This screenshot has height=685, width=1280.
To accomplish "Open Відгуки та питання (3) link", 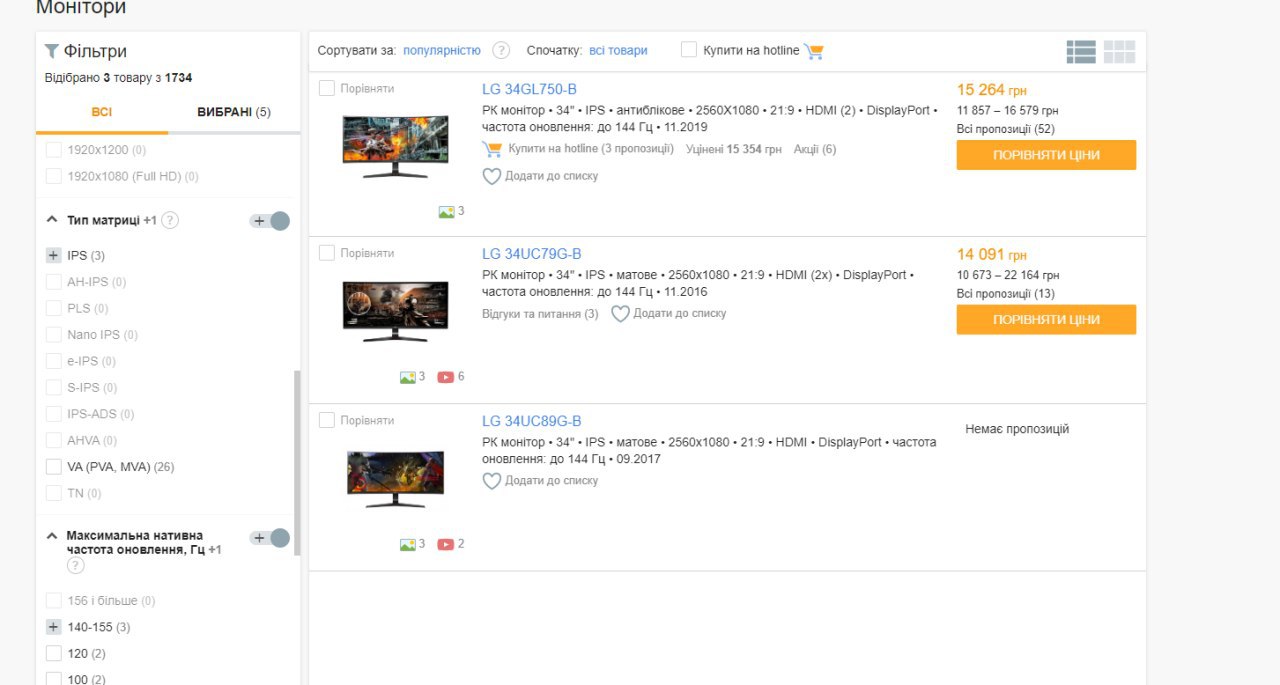I will pyautogui.click(x=540, y=314).
